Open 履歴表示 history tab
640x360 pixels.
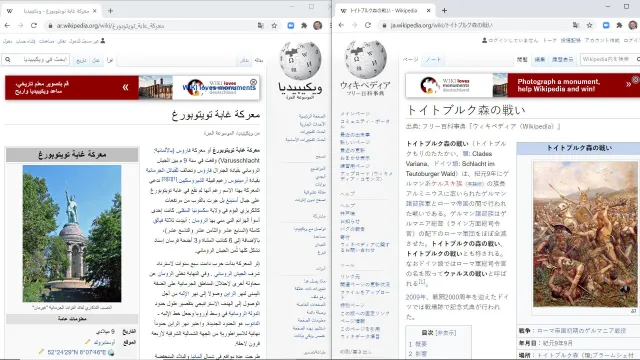coord(563,60)
